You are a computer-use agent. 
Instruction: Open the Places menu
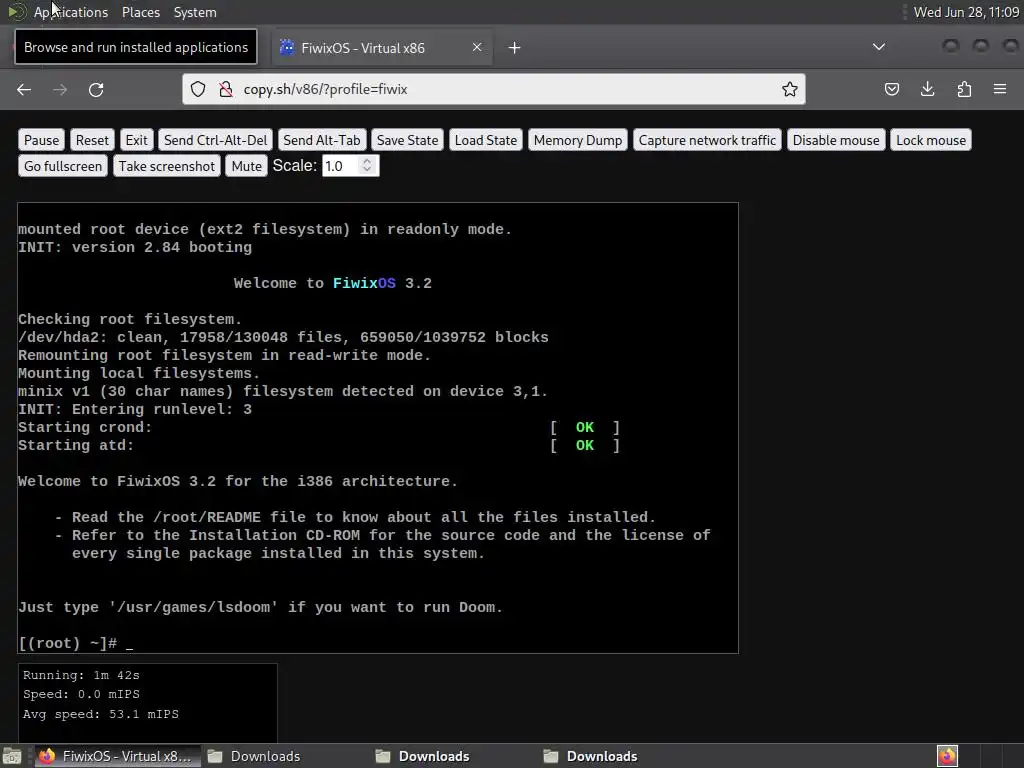(x=141, y=12)
